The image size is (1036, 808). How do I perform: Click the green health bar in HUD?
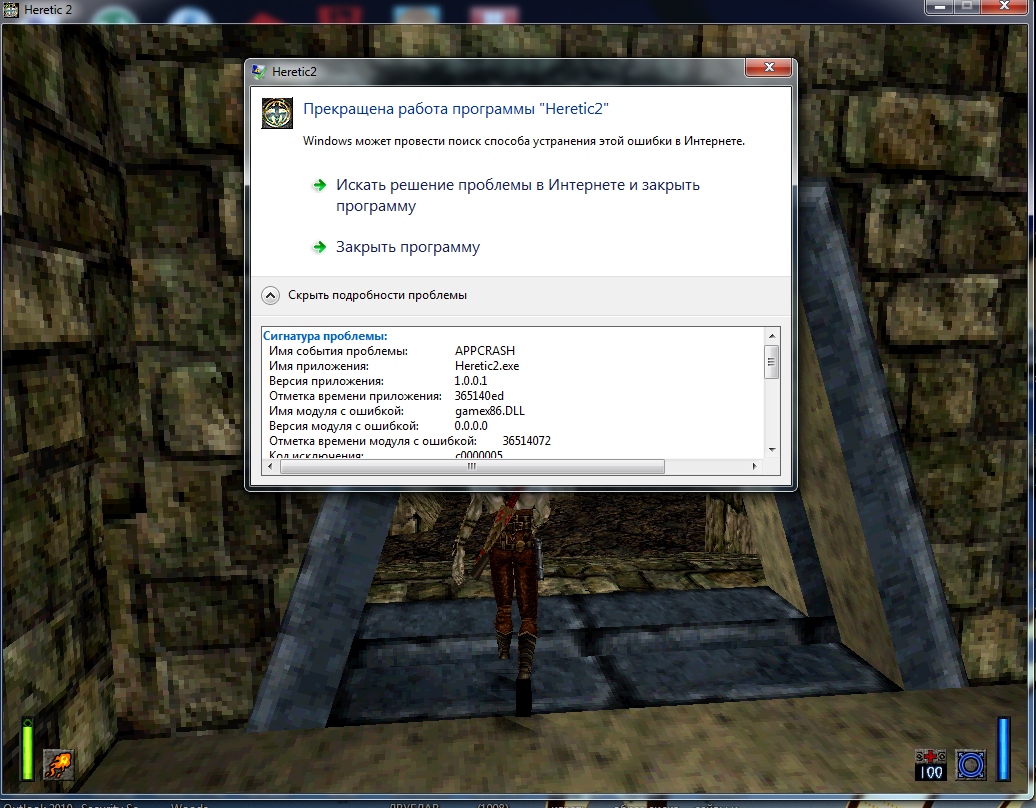pos(28,749)
